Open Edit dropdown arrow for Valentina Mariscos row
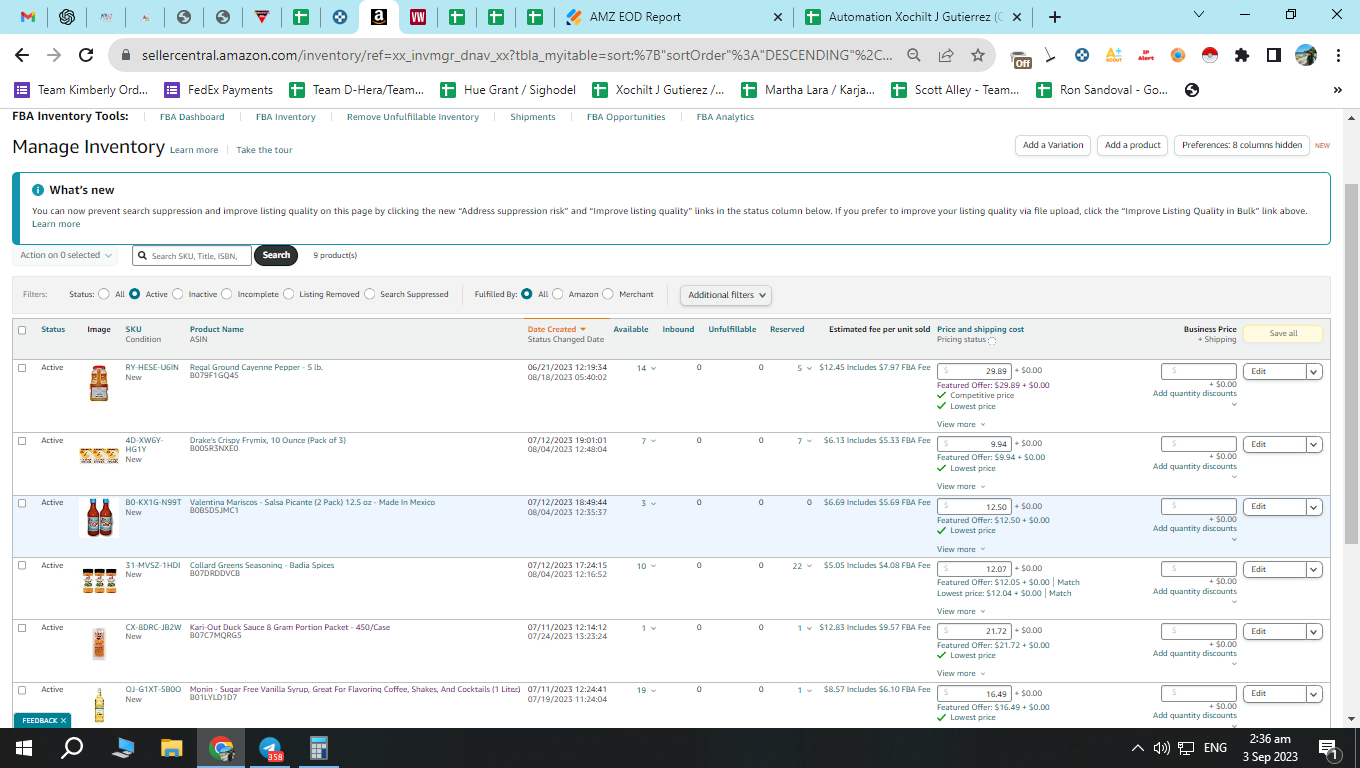This screenshot has height=768, width=1360. (1314, 507)
